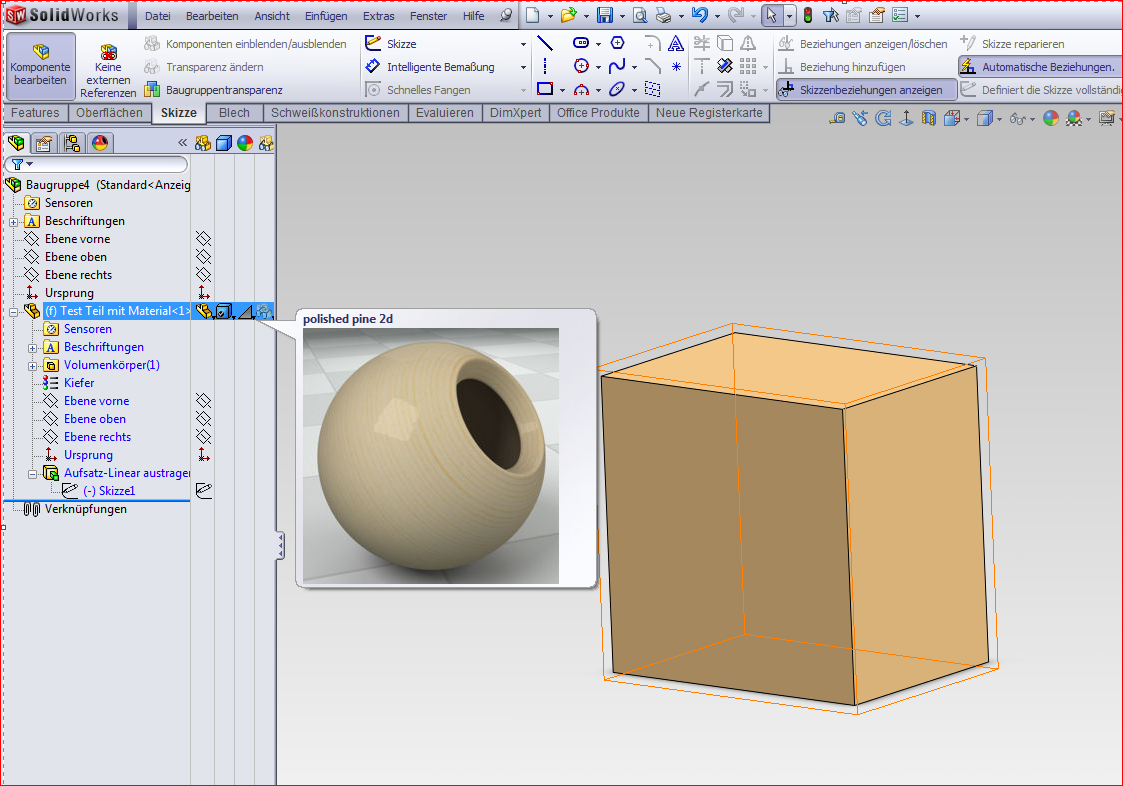Select the Intelligente Bemaßung dimension tool

point(440,67)
